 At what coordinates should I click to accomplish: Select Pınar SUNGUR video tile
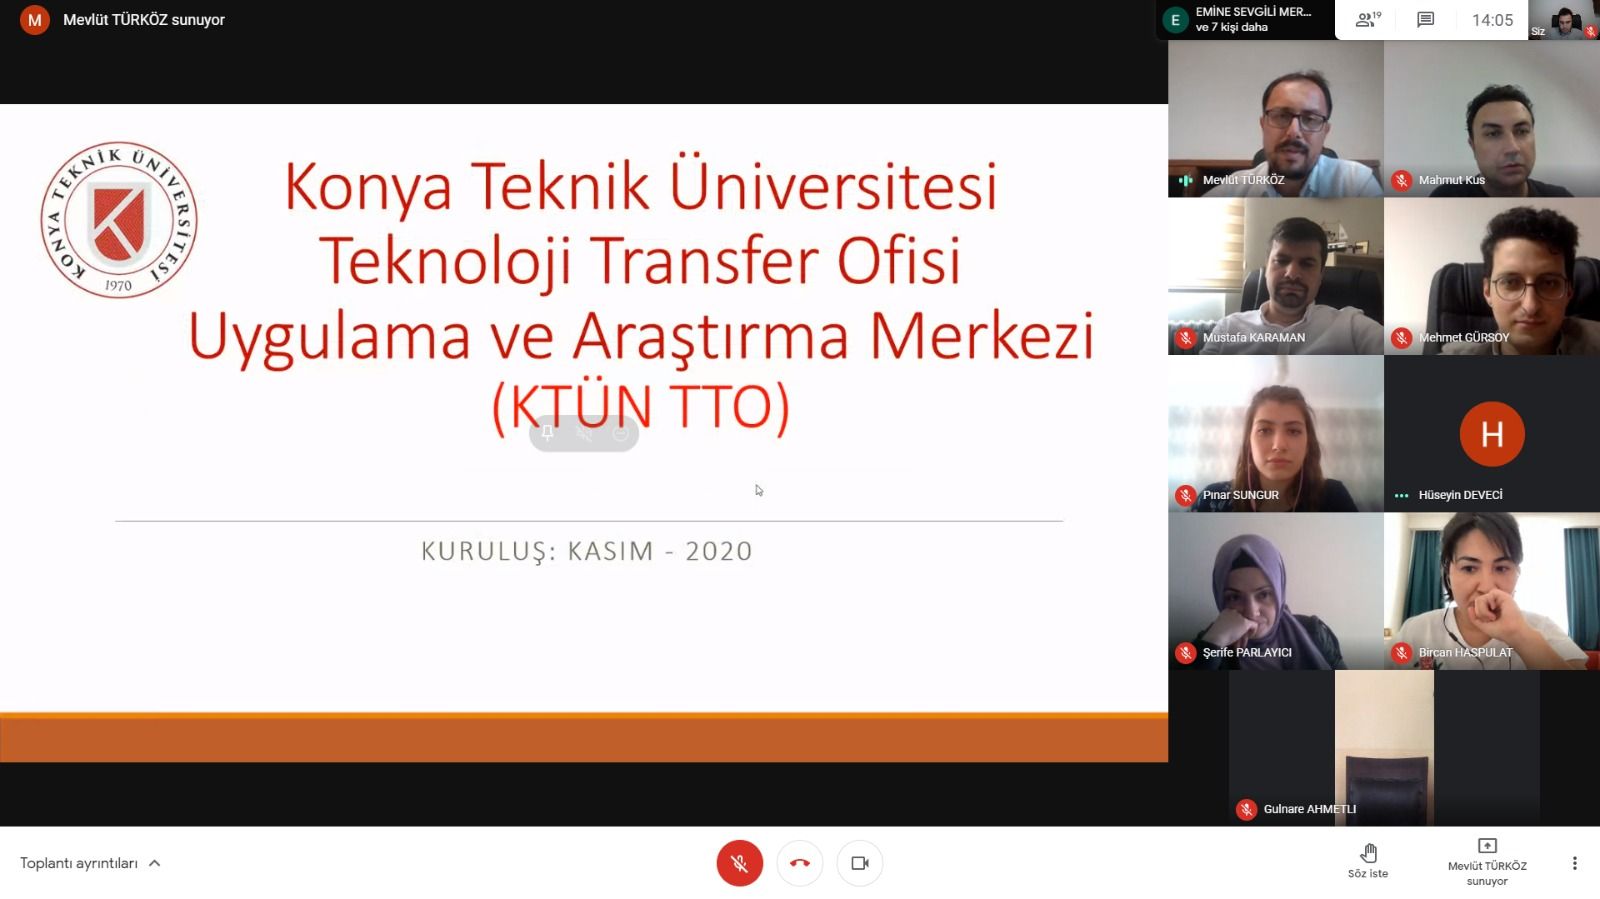(x=1276, y=433)
